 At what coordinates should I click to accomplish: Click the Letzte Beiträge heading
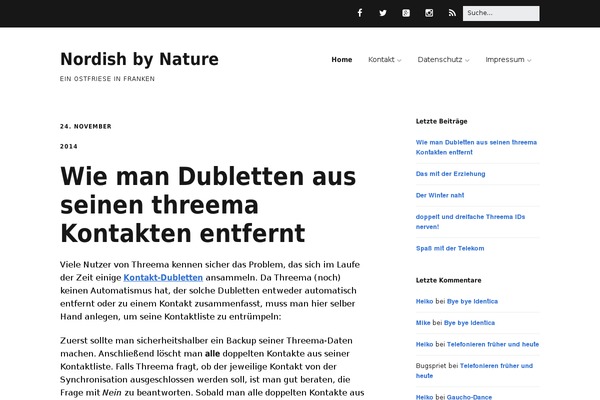(442, 121)
